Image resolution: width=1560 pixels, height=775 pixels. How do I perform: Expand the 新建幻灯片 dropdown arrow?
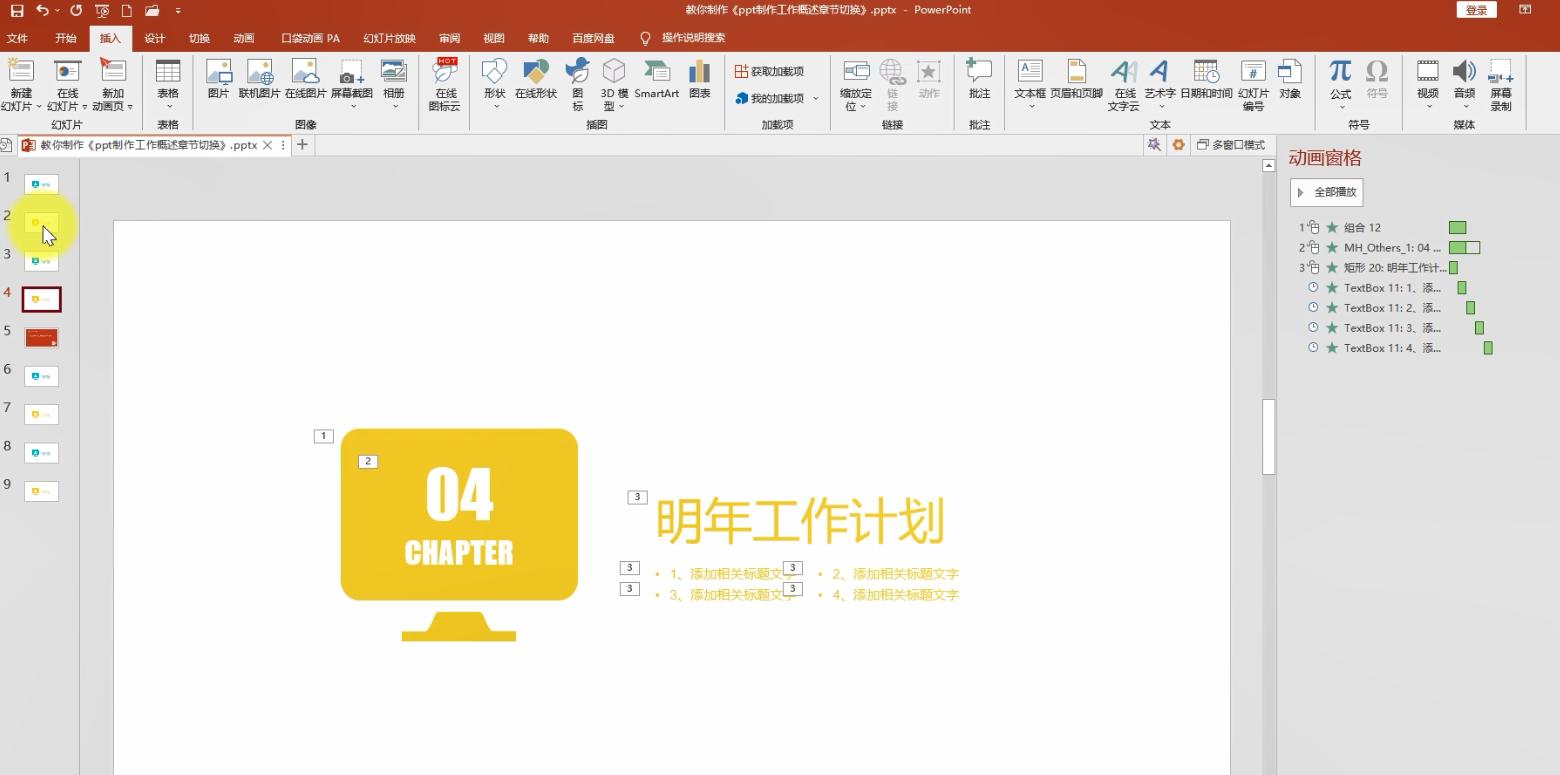pos(39,107)
